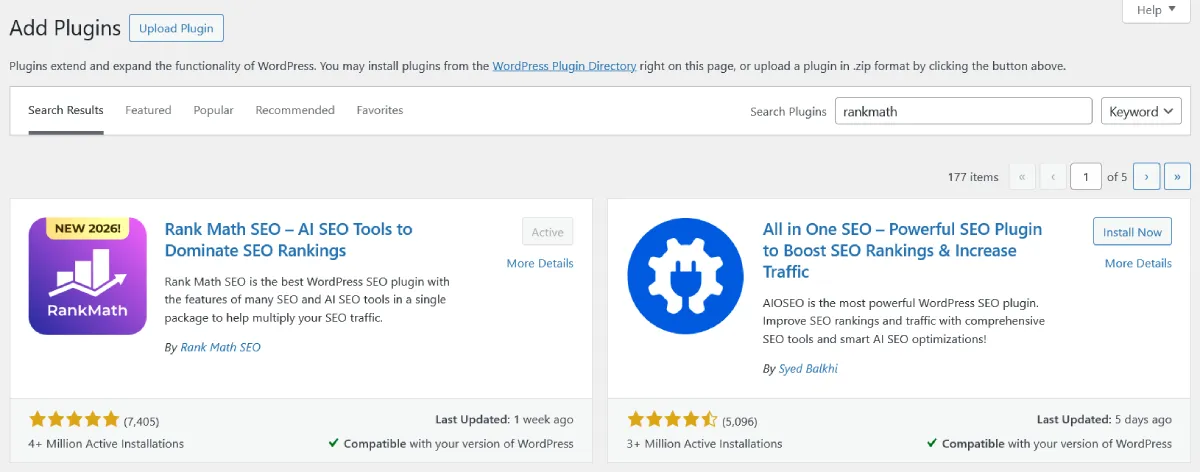Click the Search Plugins label
Image resolution: width=1200 pixels, height=472 pixels.
(x=788, y=112)
